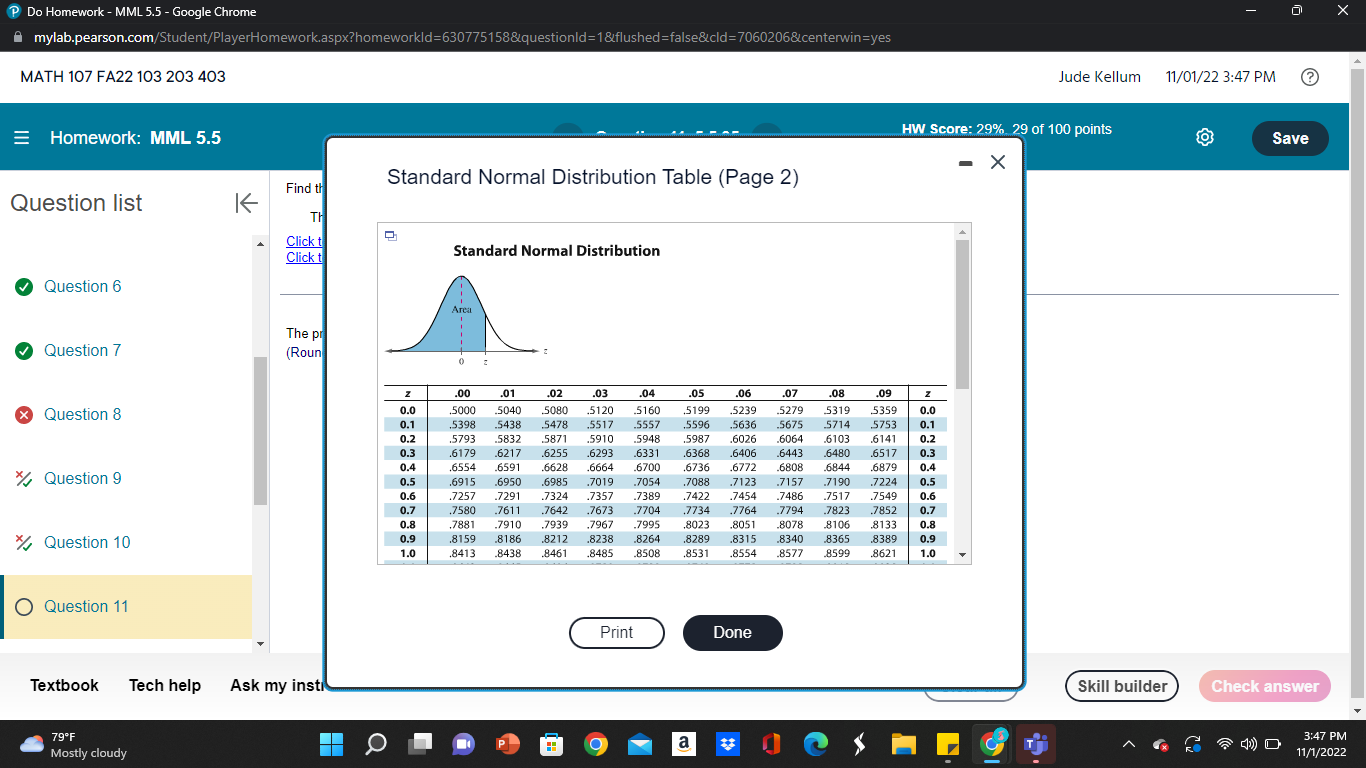The height and width of the screenshot is (768, 1366).
Task: Print the Standard Normal Distribution table
Action: (616, 632)
